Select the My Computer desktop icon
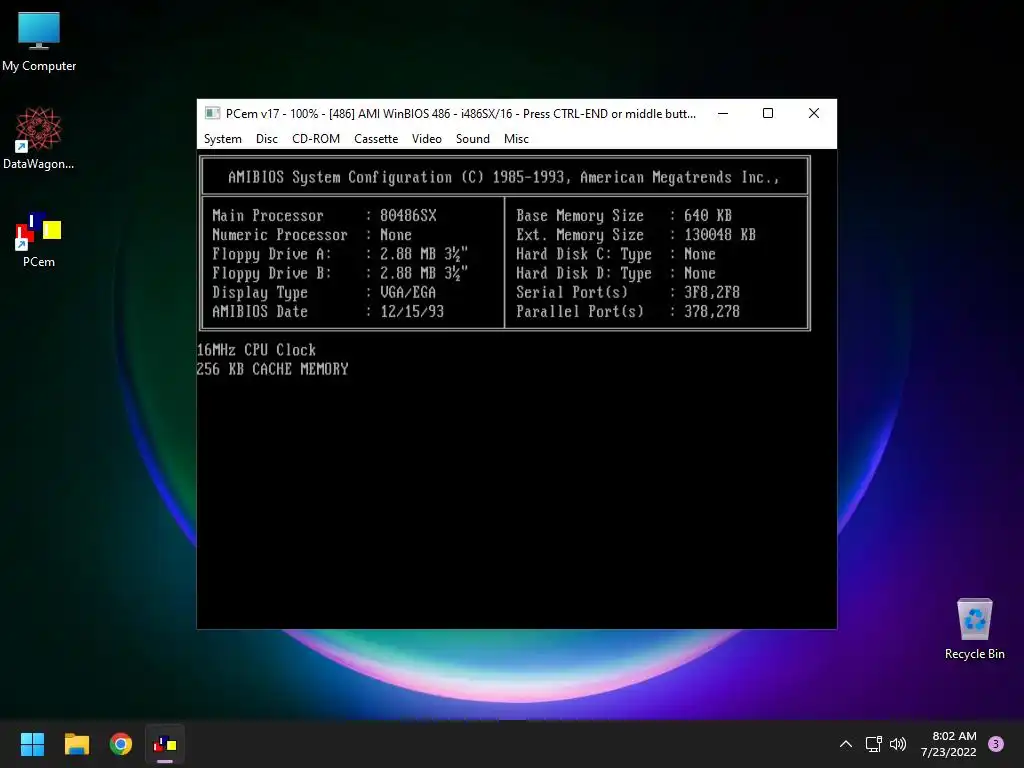The width and height of the screenshot is (1024, 768). [x=39, y=41]
